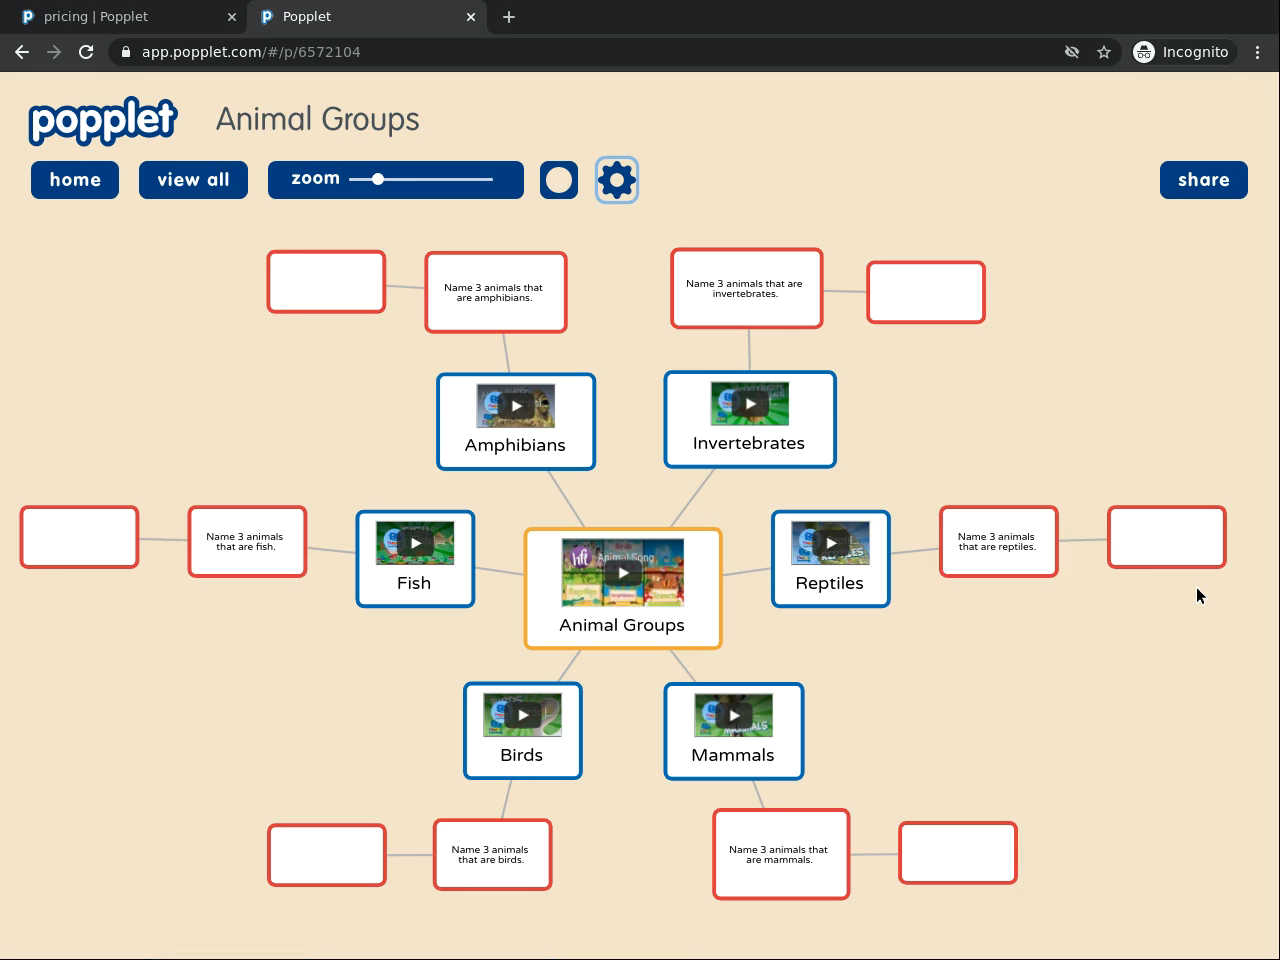
Task: Play the Amphibians video
Action: (516, 406)
